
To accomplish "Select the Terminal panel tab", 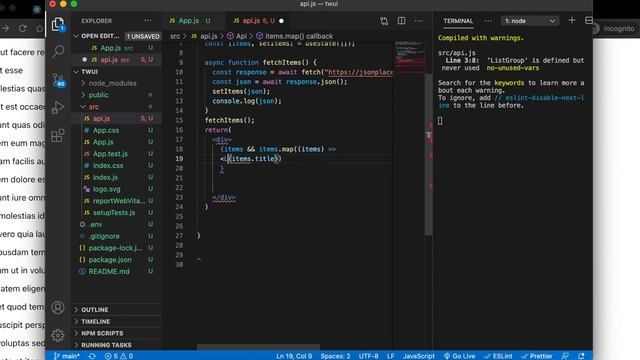I will click(458, 21).
